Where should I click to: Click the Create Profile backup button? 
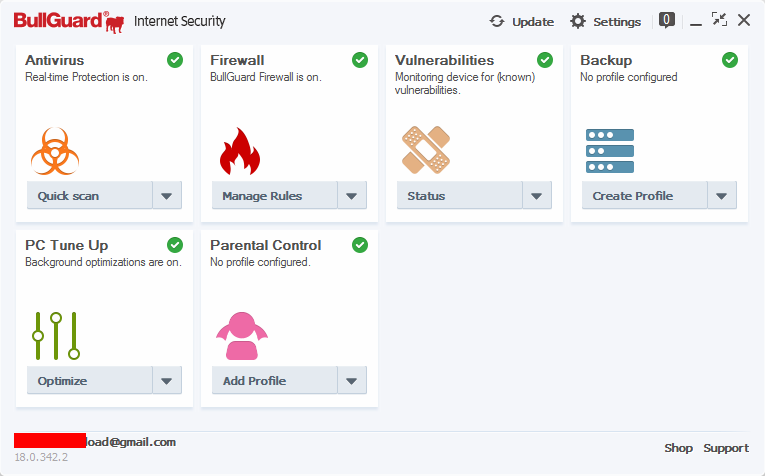[x=644, y=196]
